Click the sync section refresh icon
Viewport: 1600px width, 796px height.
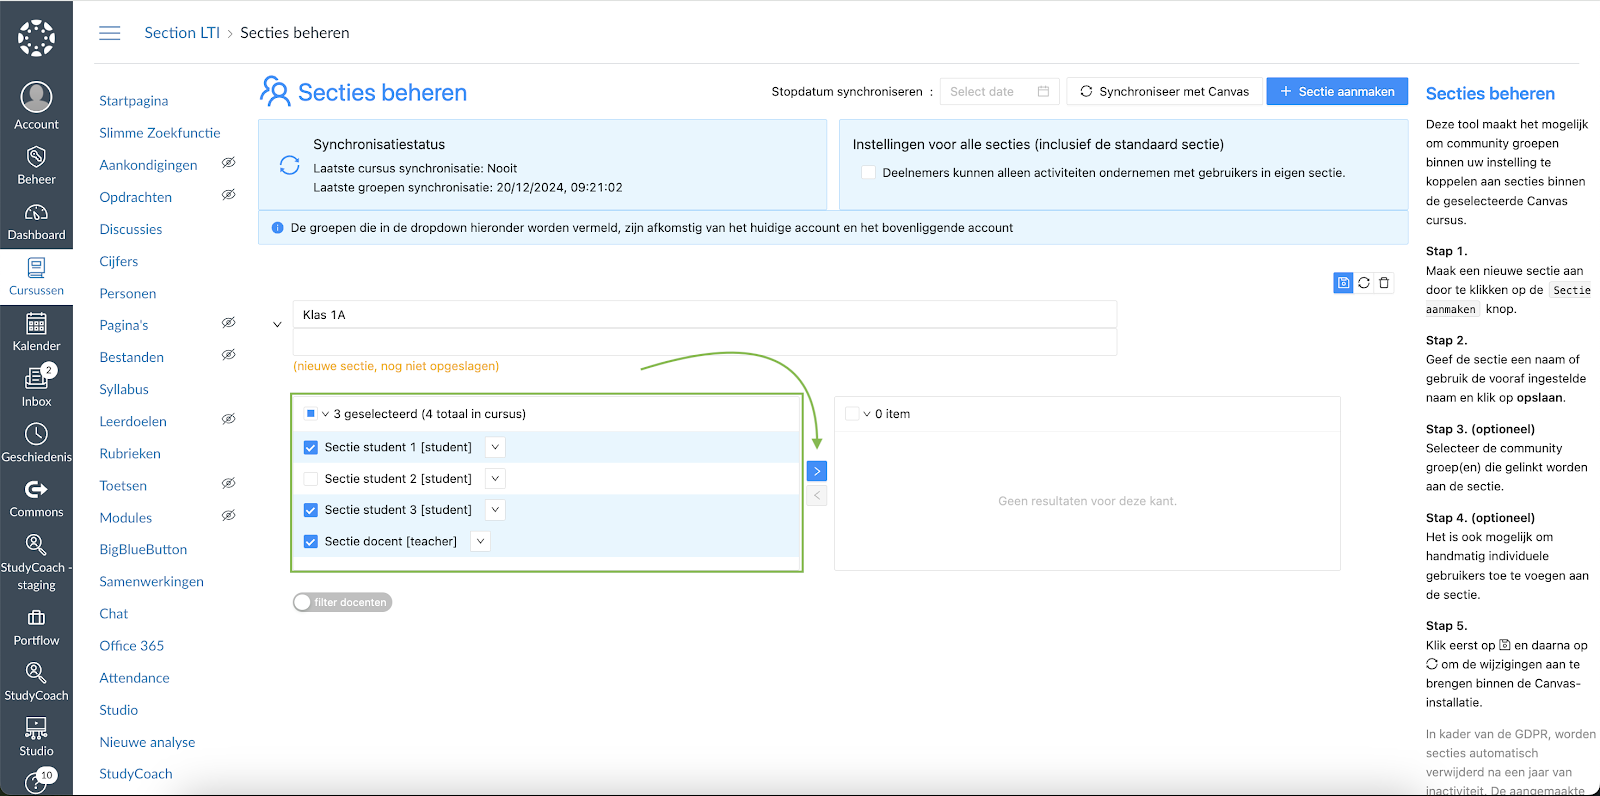[x=1364, y=283]
